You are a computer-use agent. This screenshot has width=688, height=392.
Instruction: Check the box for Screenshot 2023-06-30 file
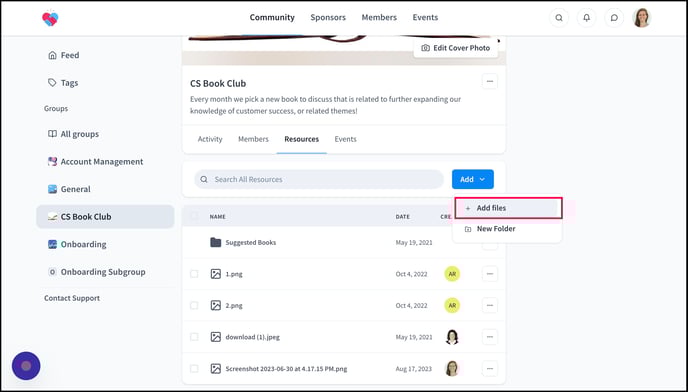coord(194,369)
